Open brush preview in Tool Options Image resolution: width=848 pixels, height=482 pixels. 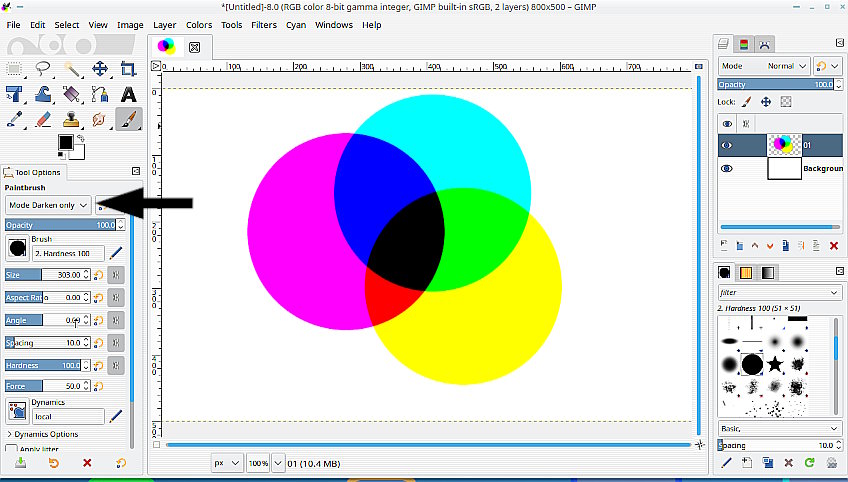click(x=17, y=248)
